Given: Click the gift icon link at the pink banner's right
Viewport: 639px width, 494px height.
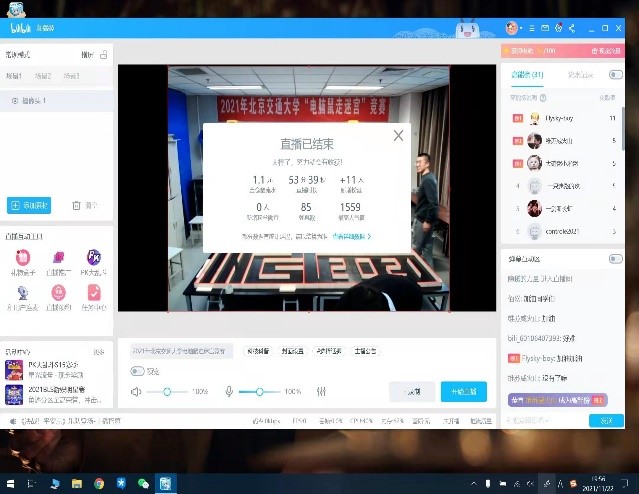Looking at the screenshot, I should 606,51.
